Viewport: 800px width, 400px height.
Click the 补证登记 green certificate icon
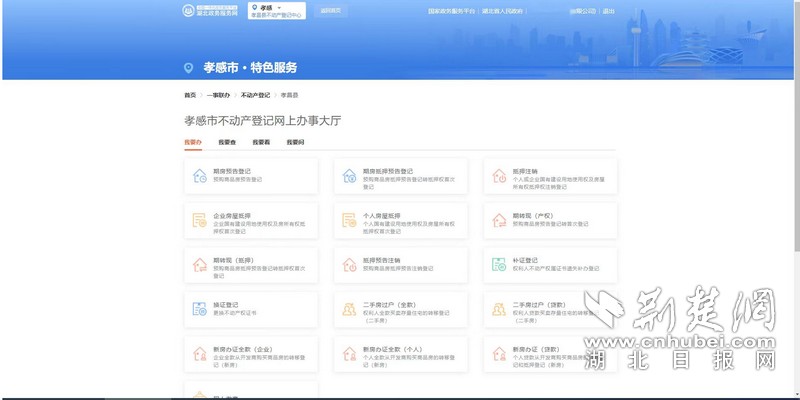click(499, 265)
